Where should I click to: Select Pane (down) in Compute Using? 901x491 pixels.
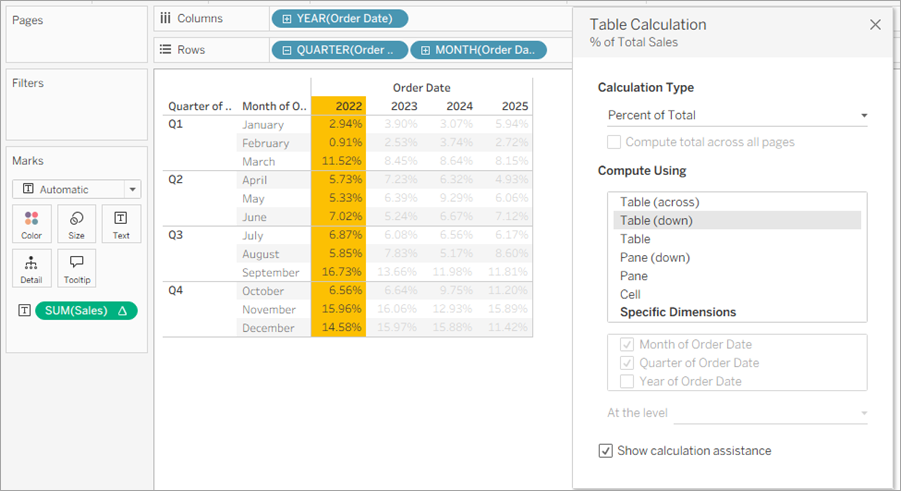point(654,258)
